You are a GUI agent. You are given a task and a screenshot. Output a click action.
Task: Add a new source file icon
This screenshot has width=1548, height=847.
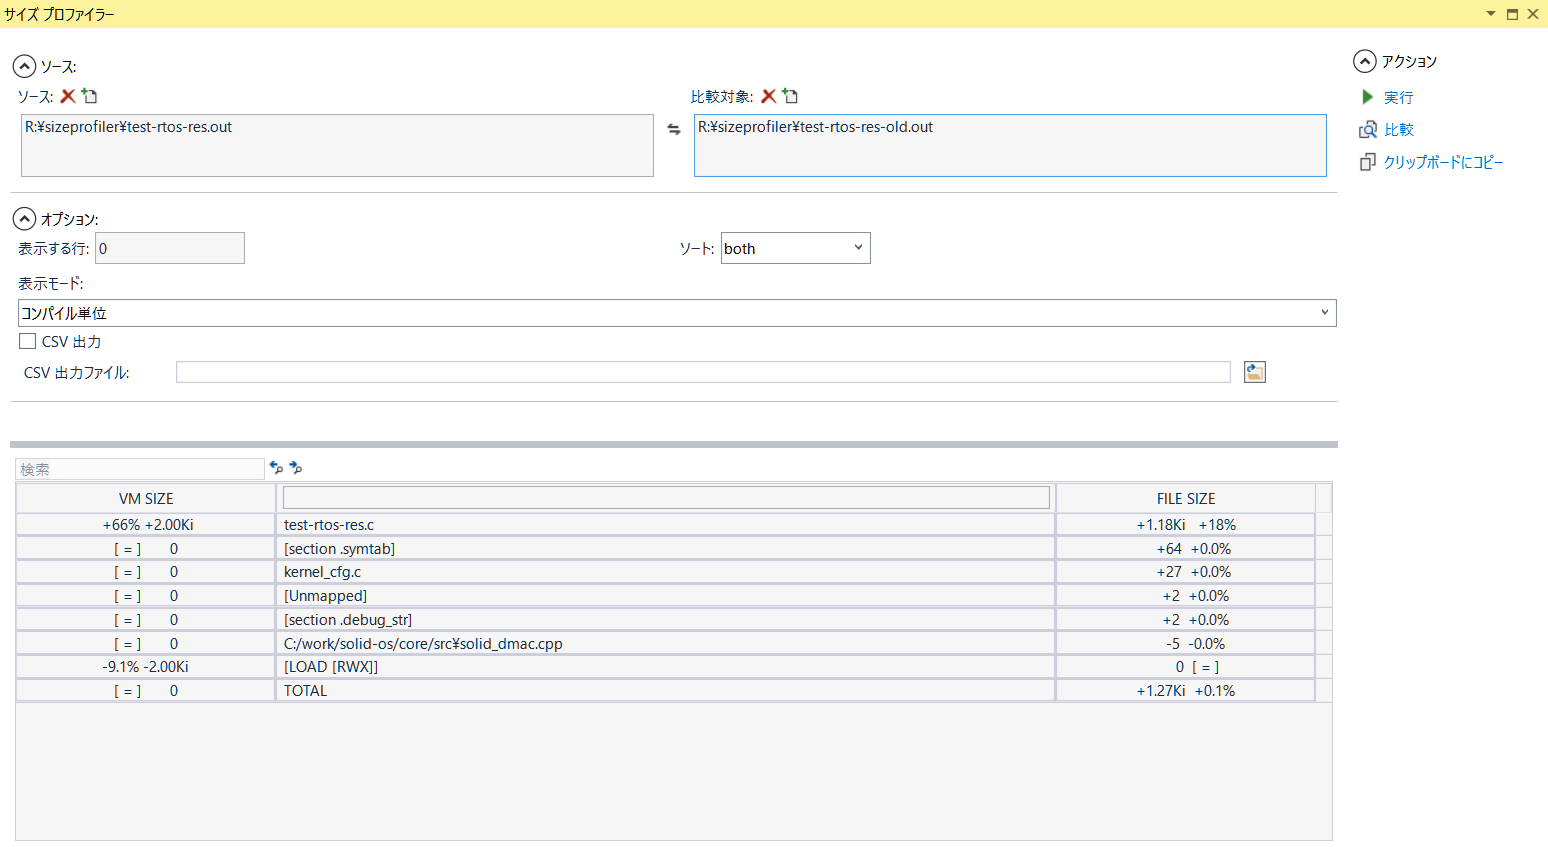(90, 96)
